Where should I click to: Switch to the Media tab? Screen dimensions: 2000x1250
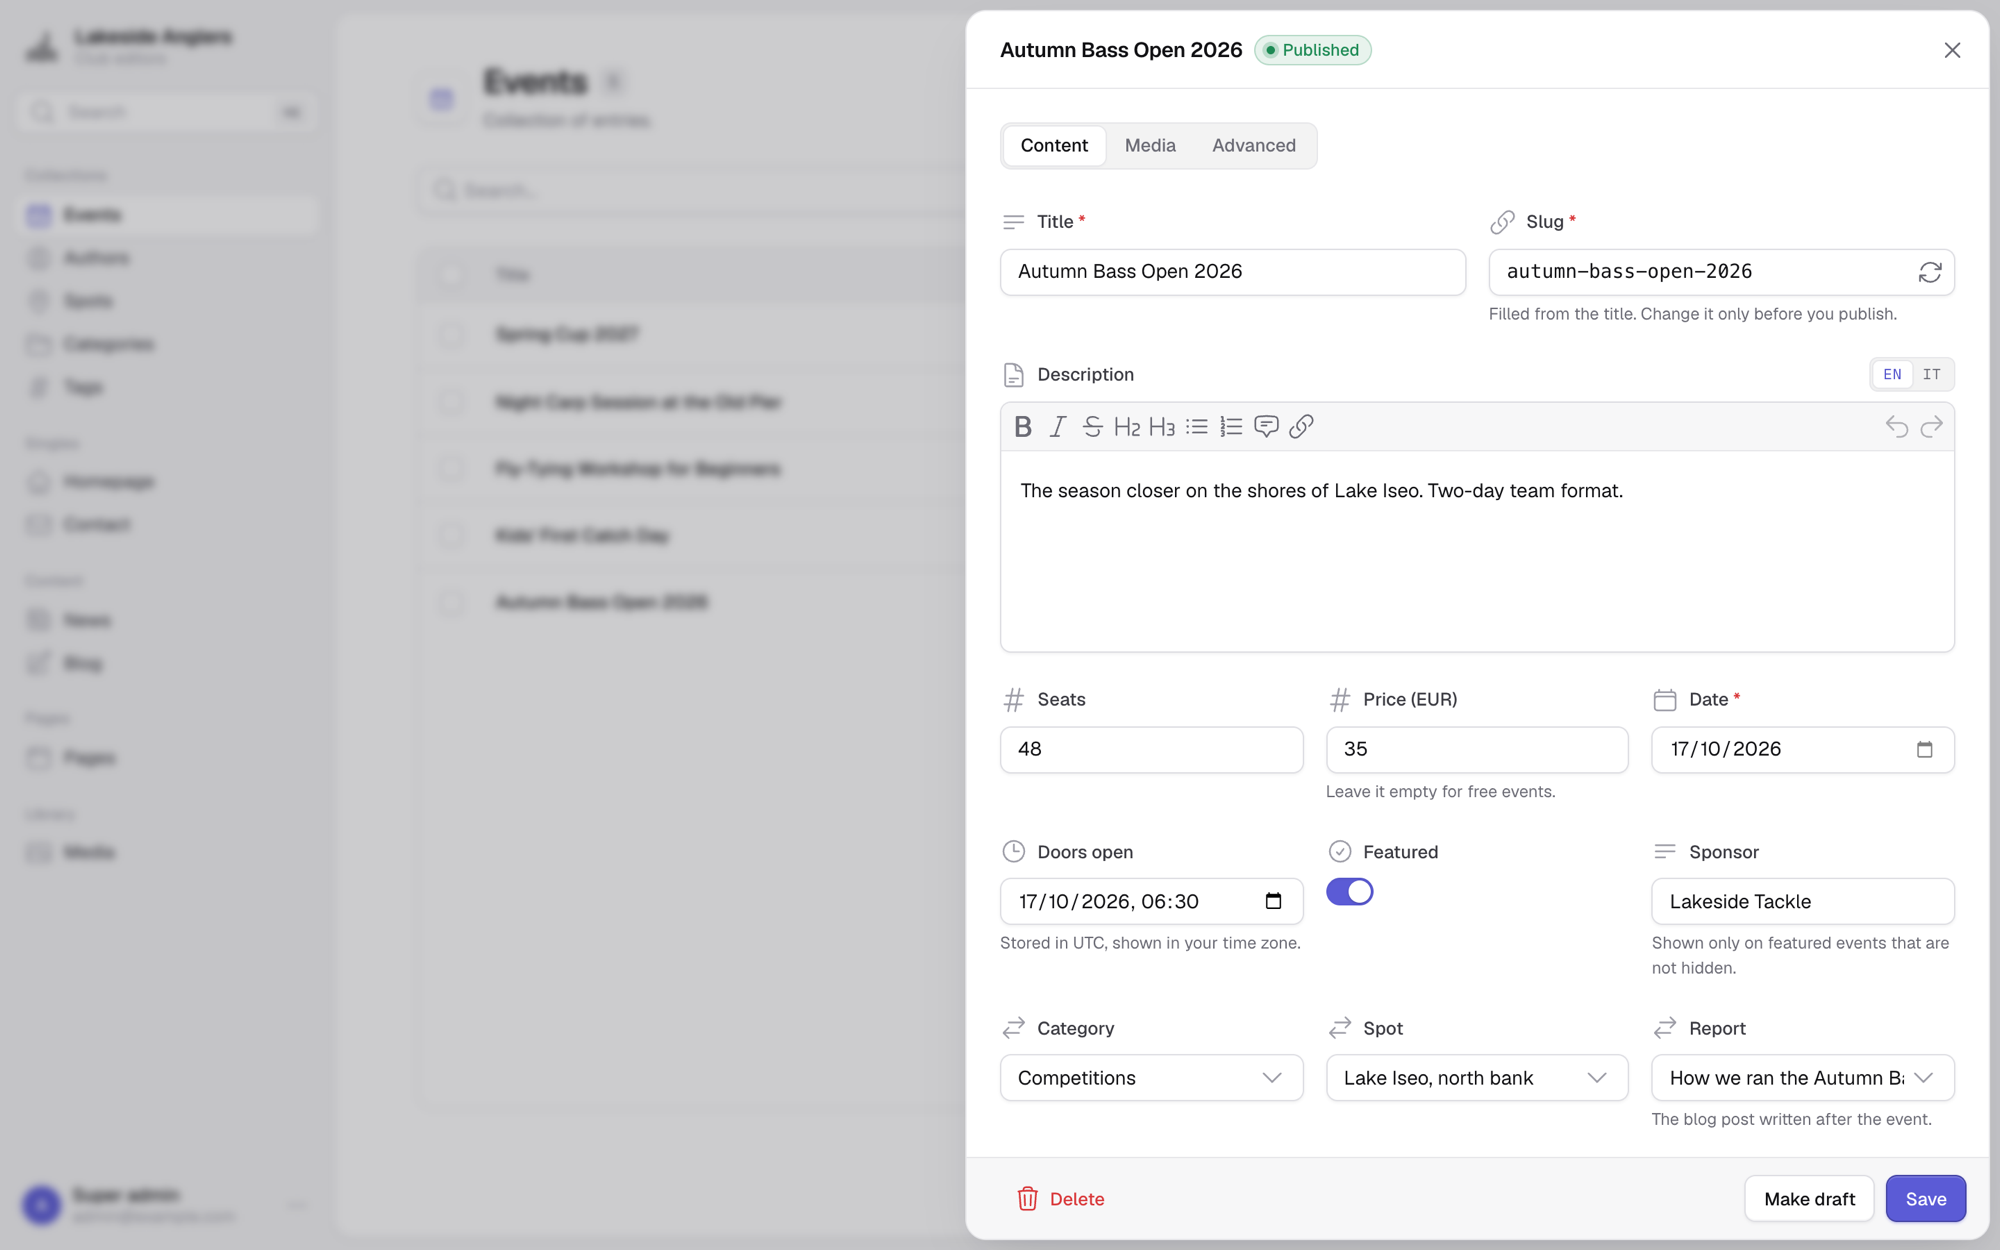1150,146
